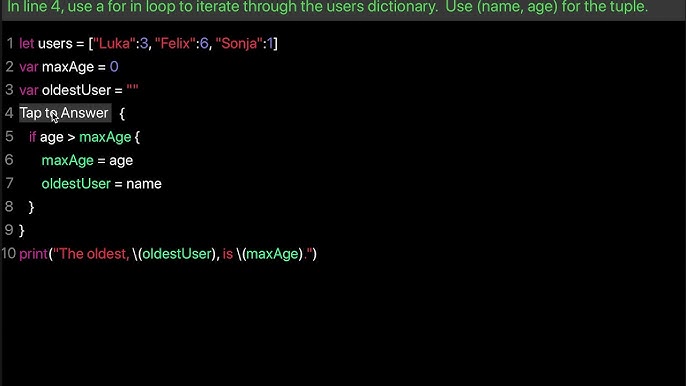686x386 pixels.
Task: Click the if keyword on line 5
Action: 32,137
